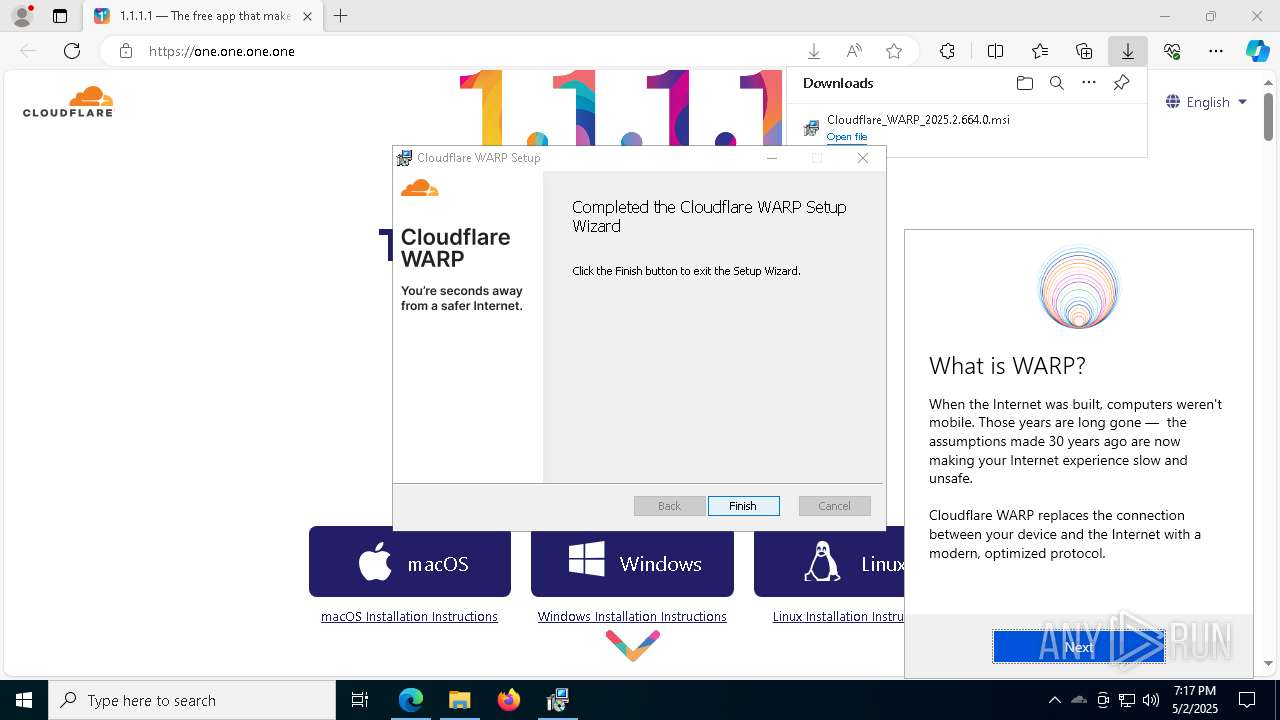
Task: Open the volume tray icon
Action: pos(1151,700)
